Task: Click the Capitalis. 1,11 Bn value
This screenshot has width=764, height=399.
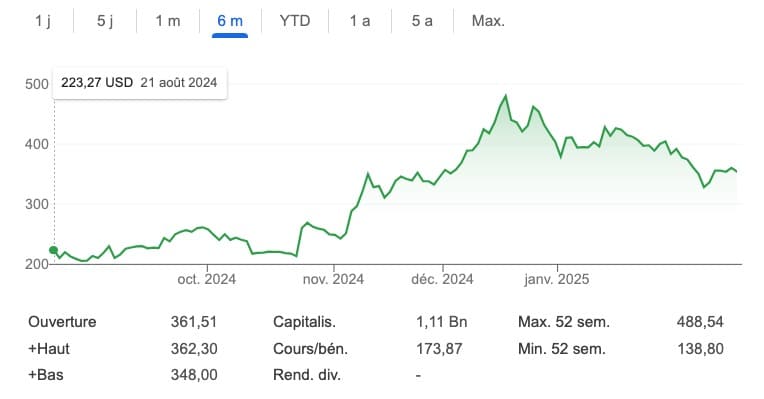Action: pos(441,322)
